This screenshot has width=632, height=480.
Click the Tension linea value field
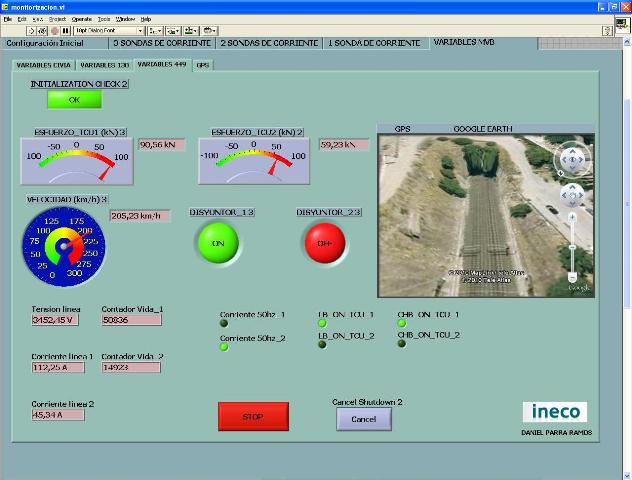point(55,320)
